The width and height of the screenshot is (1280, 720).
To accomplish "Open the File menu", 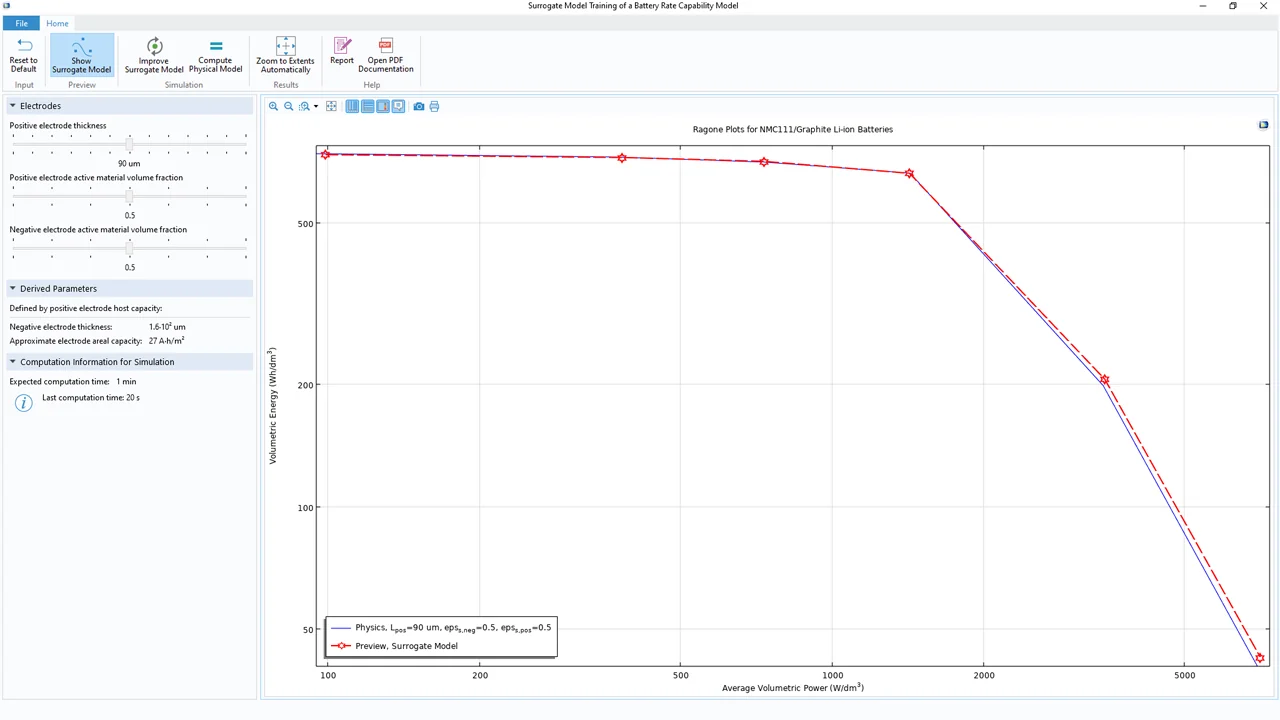I will (21, 23).
